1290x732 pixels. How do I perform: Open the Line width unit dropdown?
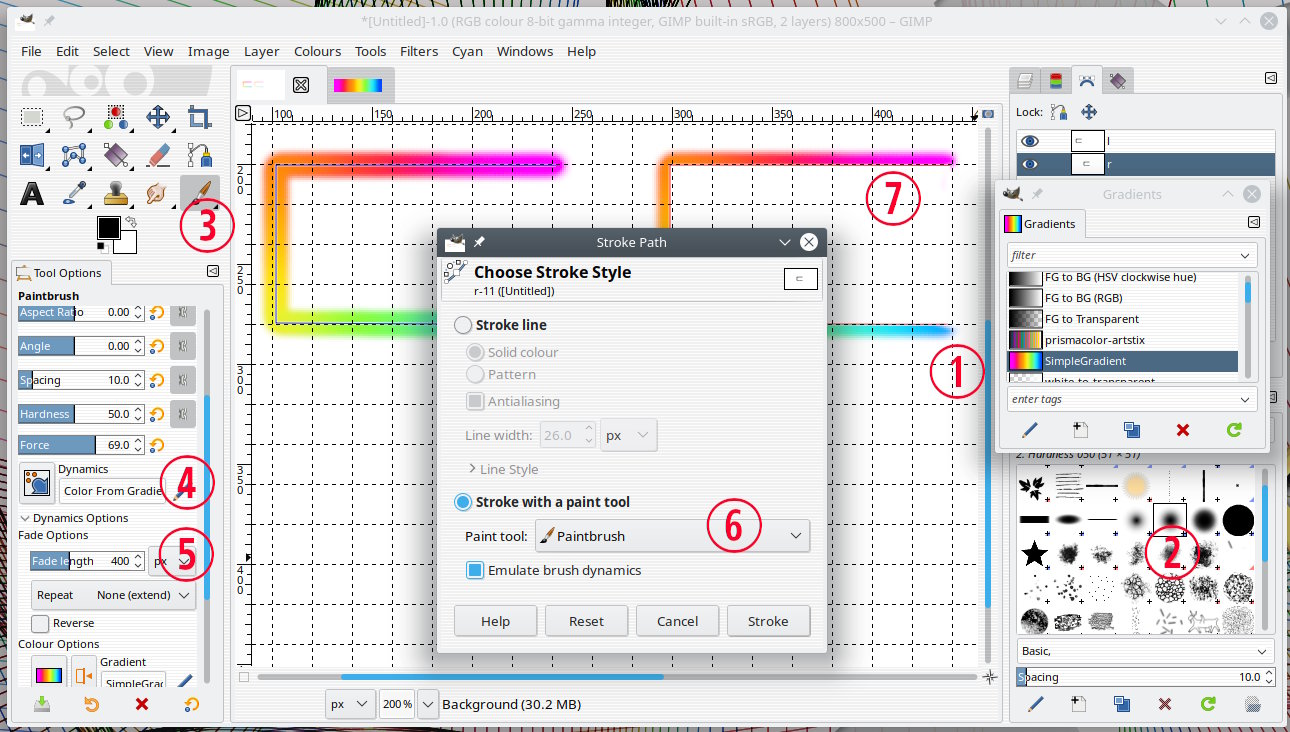coord(629,436)
